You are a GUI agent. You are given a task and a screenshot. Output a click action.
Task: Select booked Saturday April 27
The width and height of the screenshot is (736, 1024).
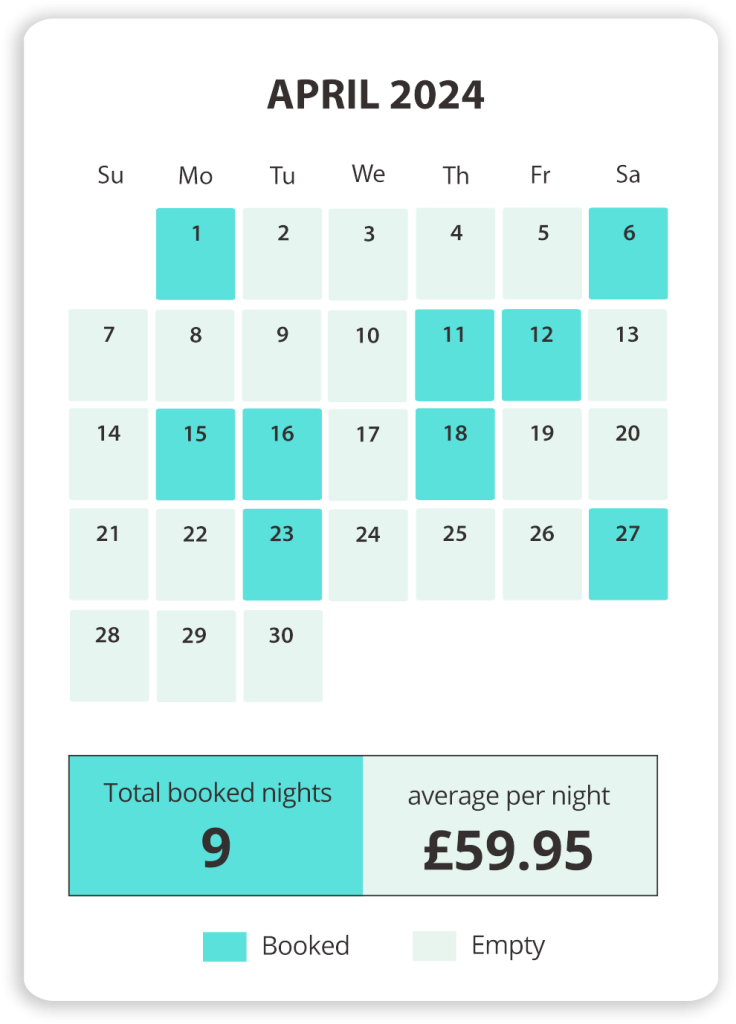pyautogui.click(x=628, y=554)
